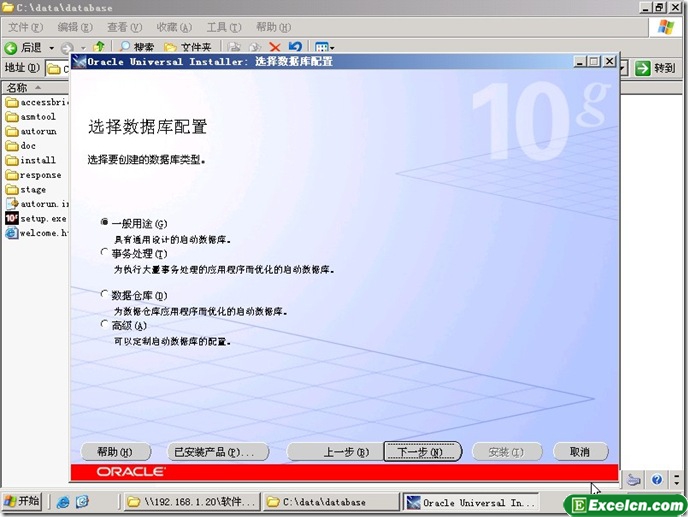Select the autorun.inf file icon
Image resolution: width=688 pixels, height=517 pixels.
pyautogui.click(x=12, y=204)
